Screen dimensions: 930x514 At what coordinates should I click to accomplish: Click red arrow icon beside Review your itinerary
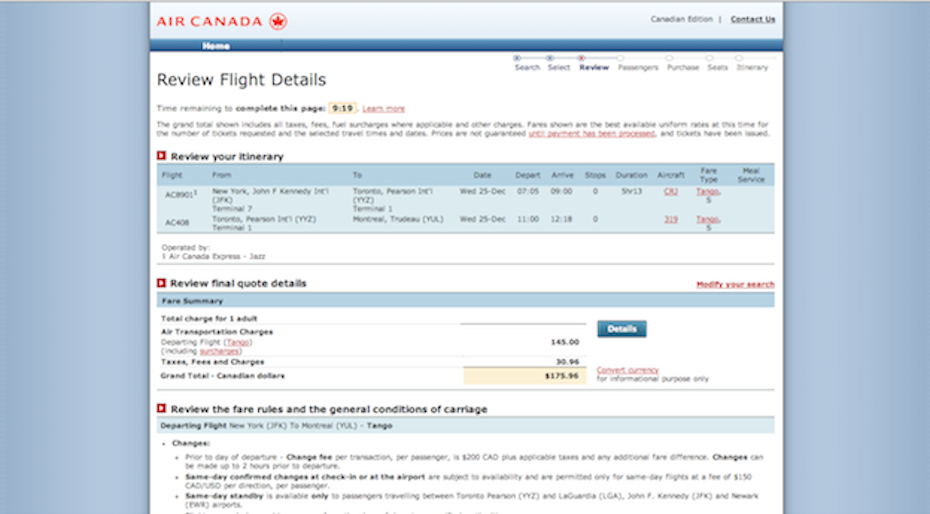(161, 156)
